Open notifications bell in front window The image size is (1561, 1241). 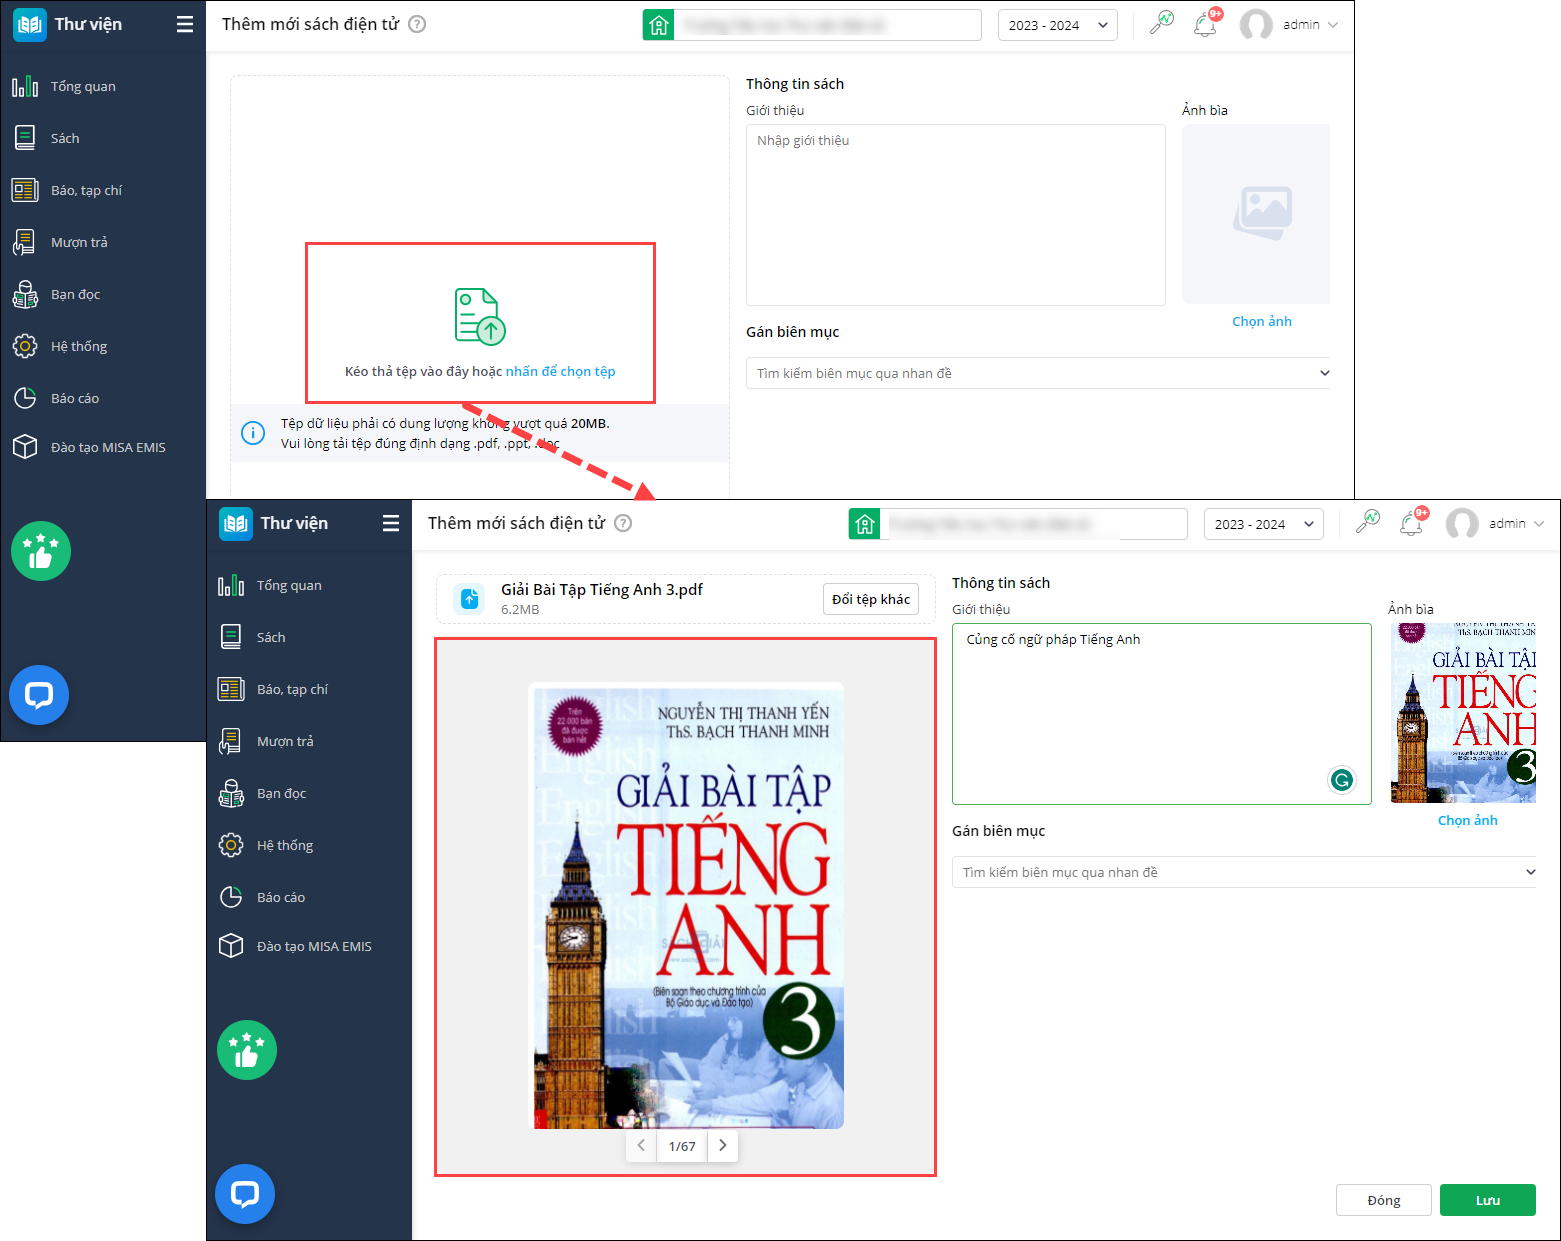[1412, 523]
